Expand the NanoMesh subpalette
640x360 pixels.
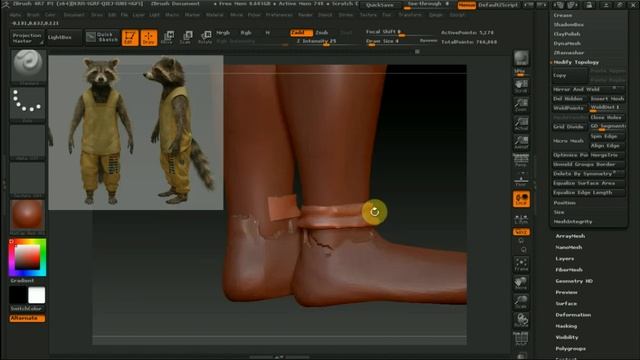(569, 247)
